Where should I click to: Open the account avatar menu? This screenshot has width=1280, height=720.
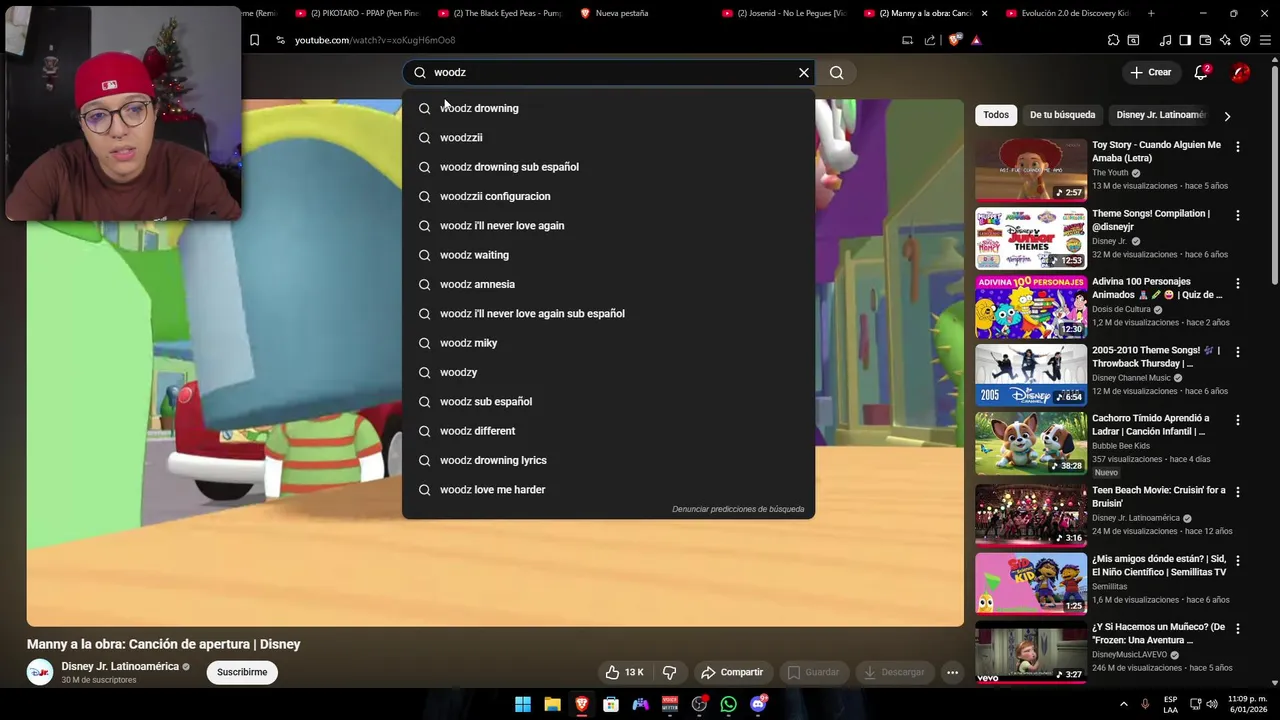point(1240,72)
